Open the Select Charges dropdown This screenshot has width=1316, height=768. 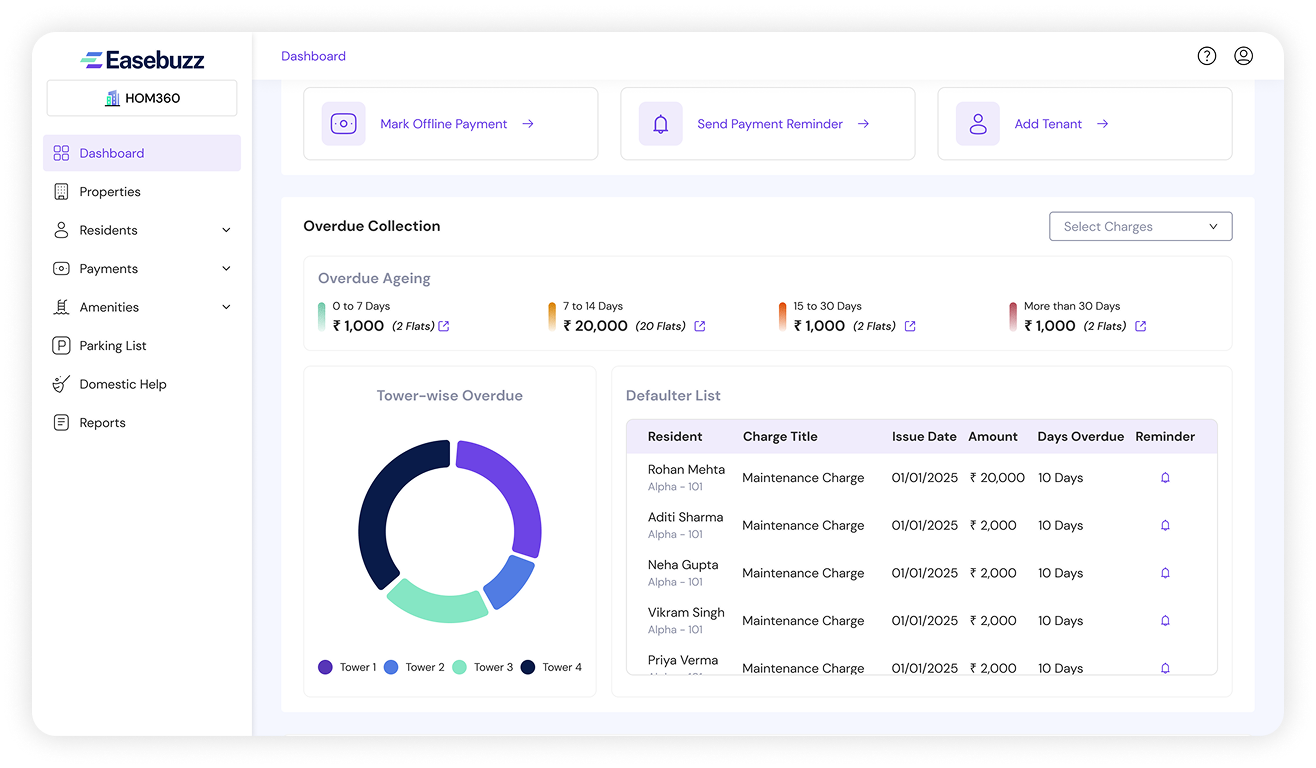(1140, 227)
